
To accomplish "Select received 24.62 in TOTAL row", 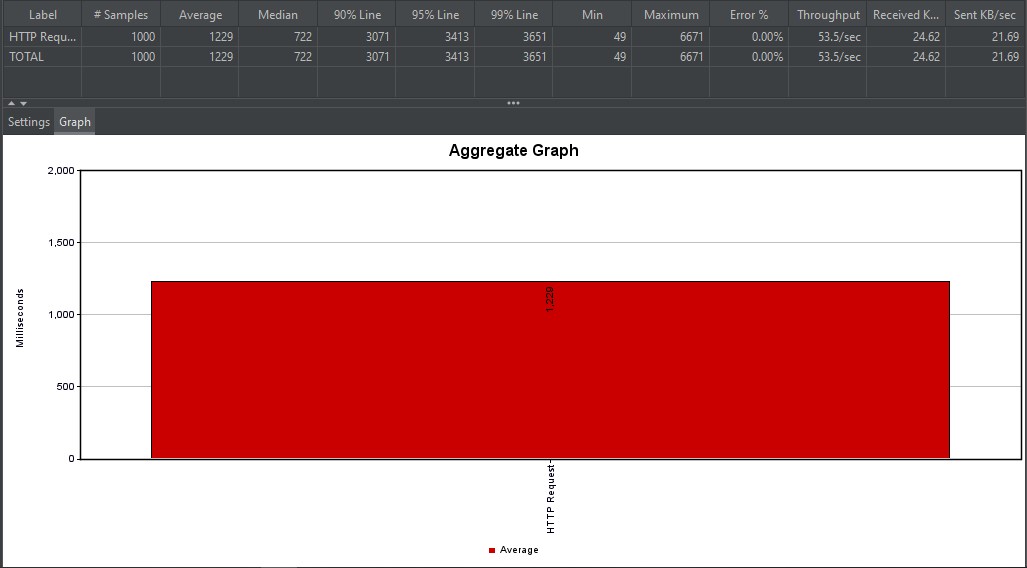I will (906, 57).
